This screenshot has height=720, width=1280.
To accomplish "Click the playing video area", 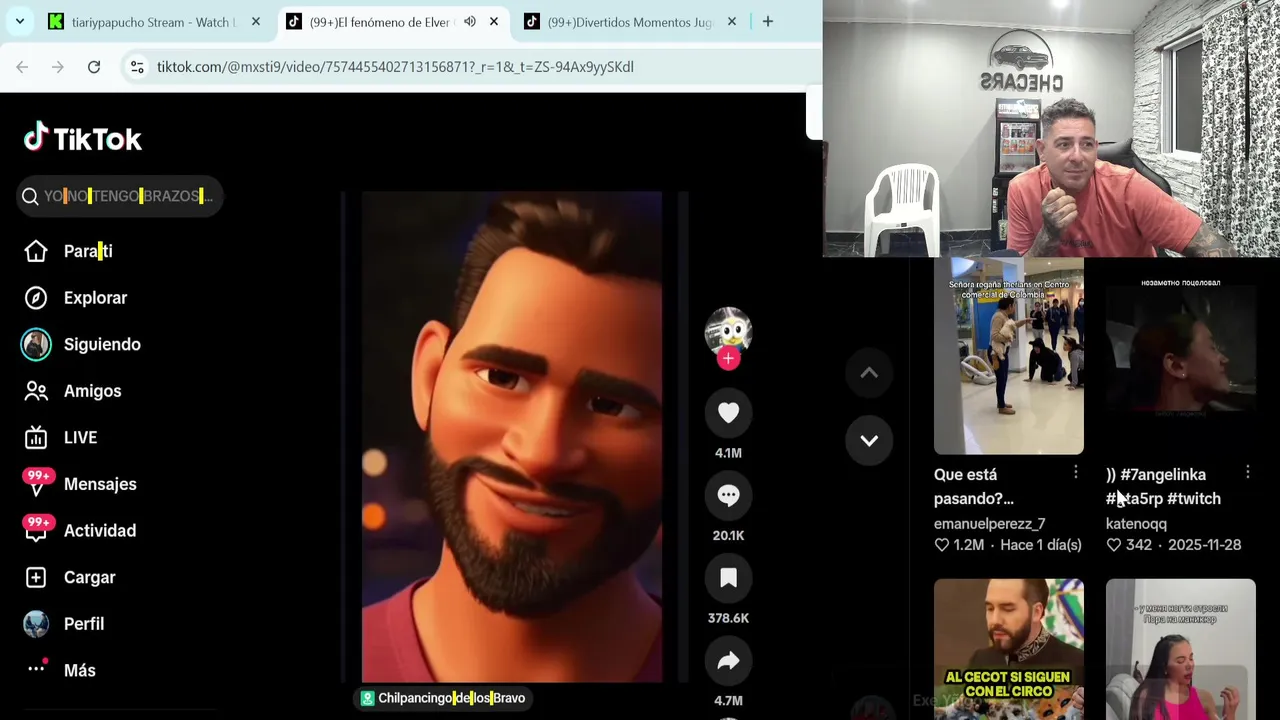I will [x=511, y=436].
